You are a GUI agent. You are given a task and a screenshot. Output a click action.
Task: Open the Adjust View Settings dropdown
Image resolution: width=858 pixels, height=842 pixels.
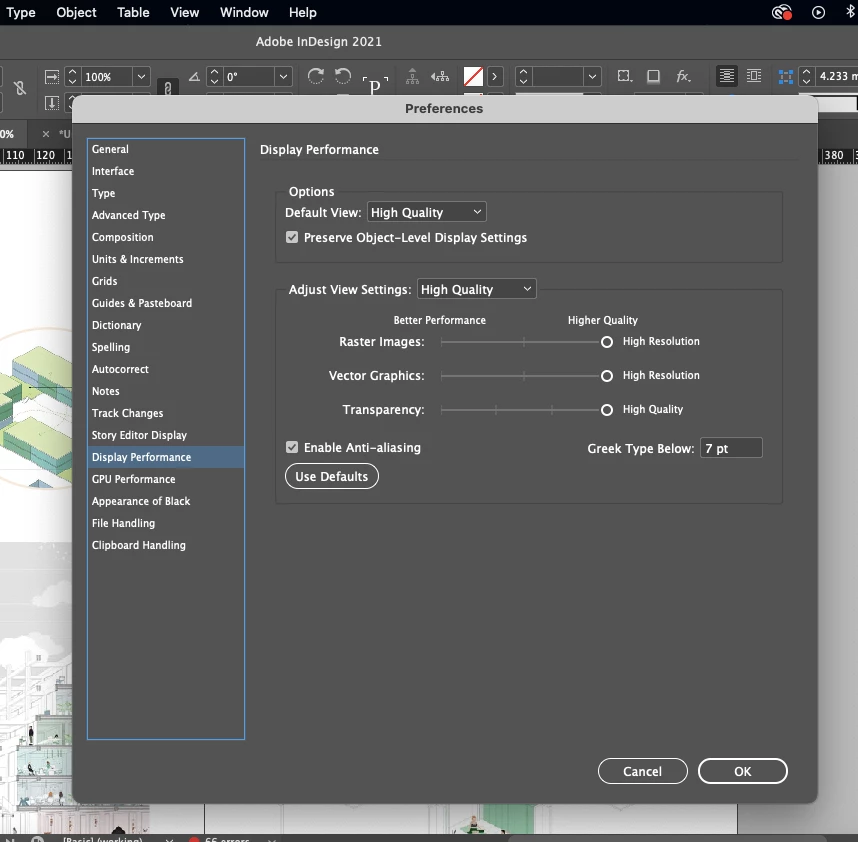477,289
